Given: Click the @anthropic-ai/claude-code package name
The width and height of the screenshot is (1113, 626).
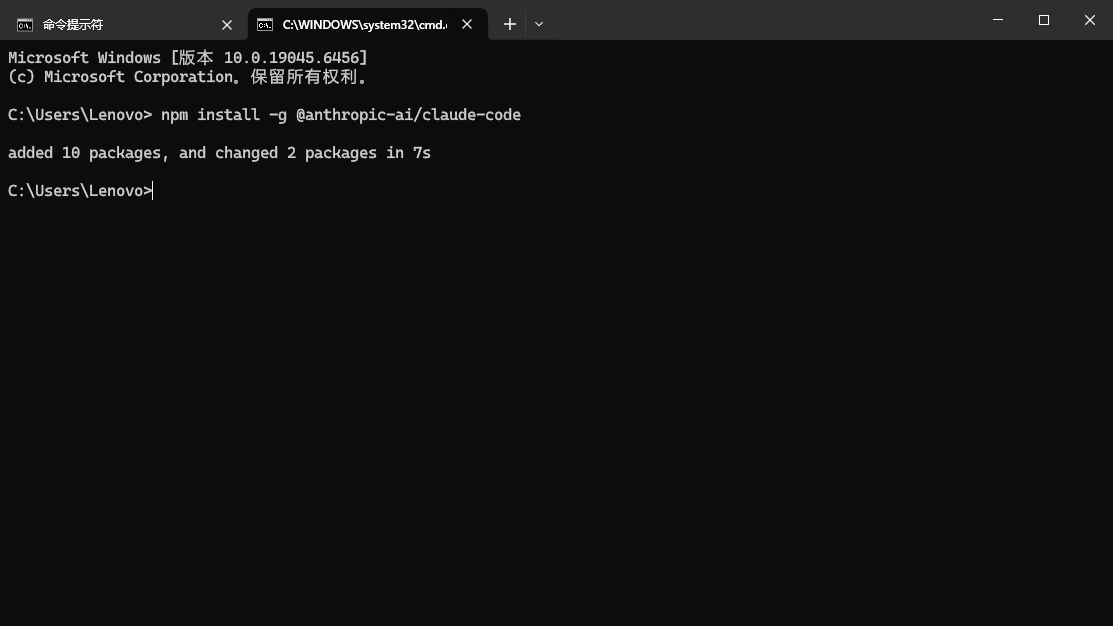Looking at the screenshot, I should coord(408,115).
